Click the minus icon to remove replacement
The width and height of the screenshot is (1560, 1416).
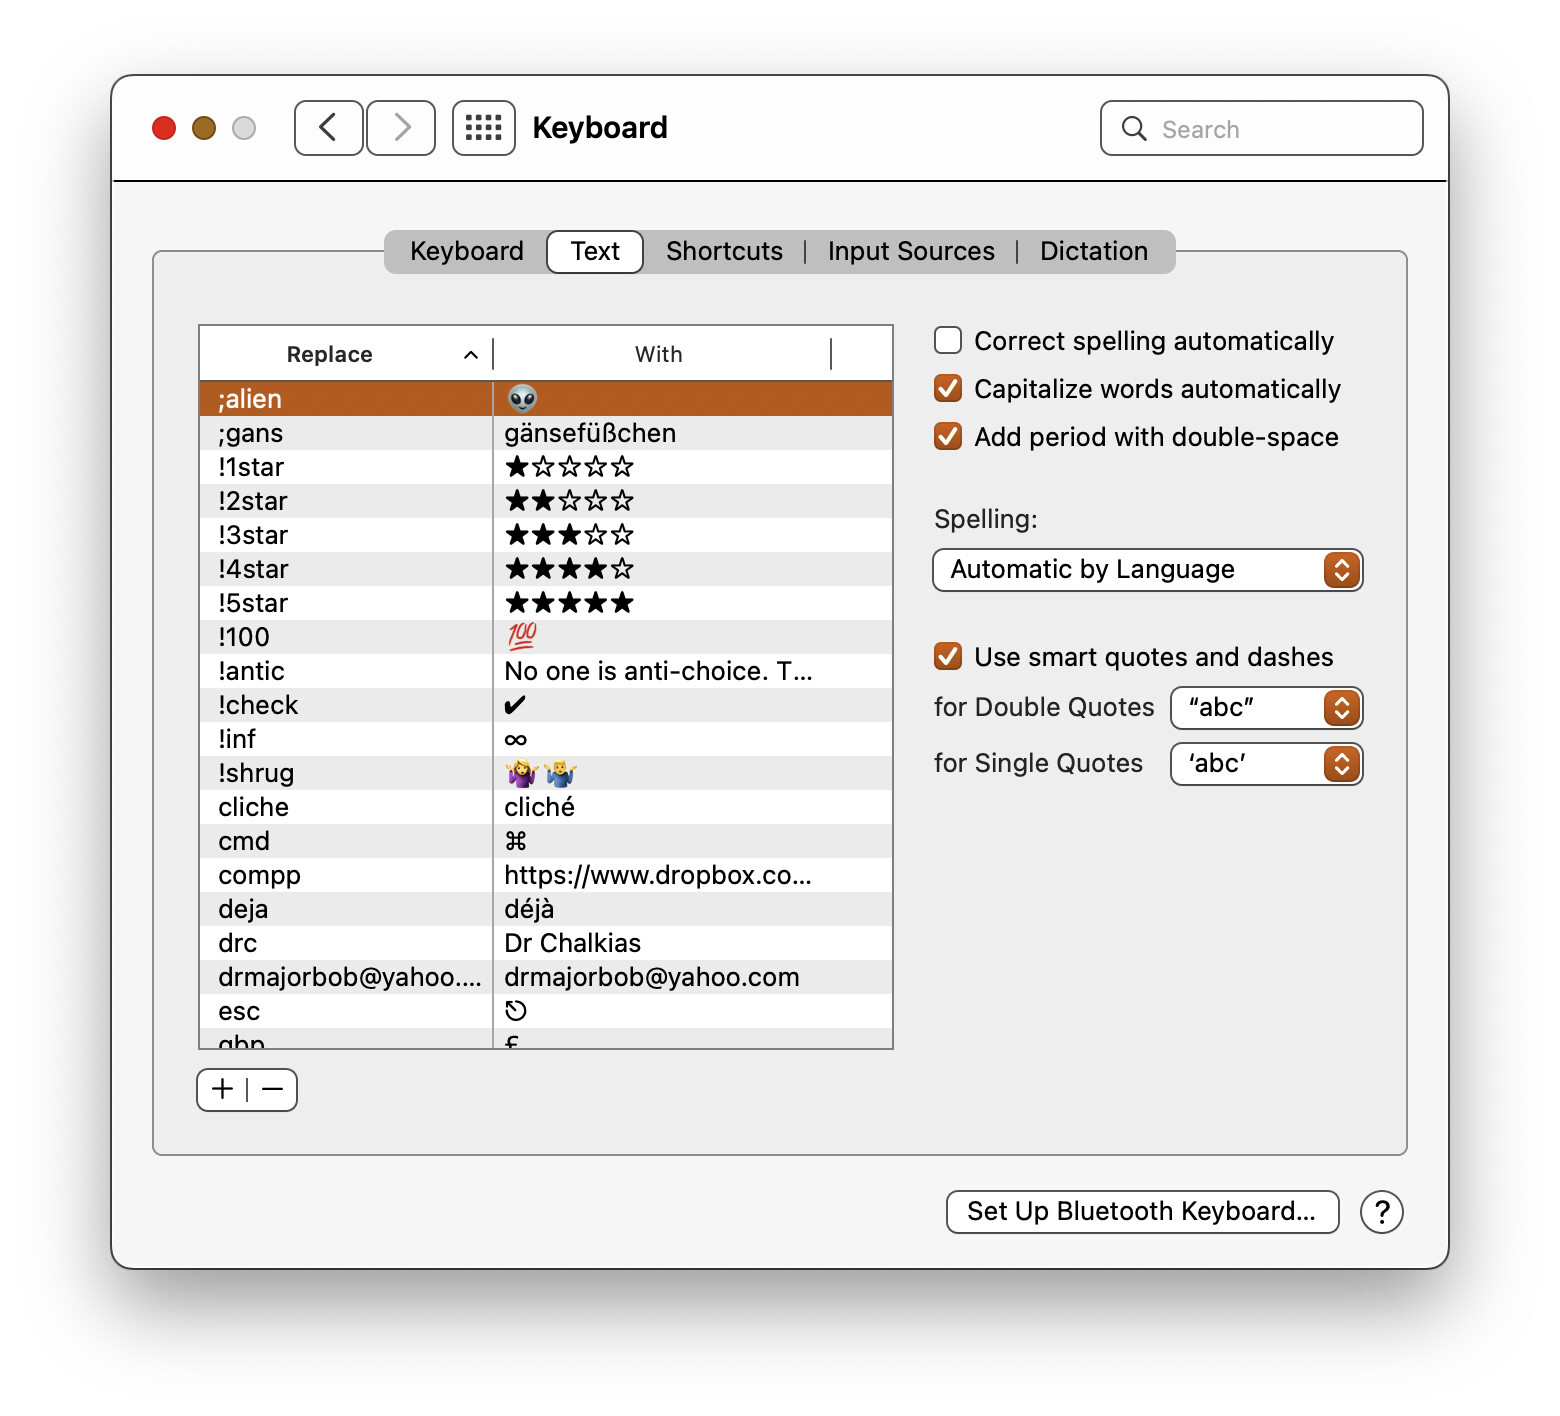272,1090
